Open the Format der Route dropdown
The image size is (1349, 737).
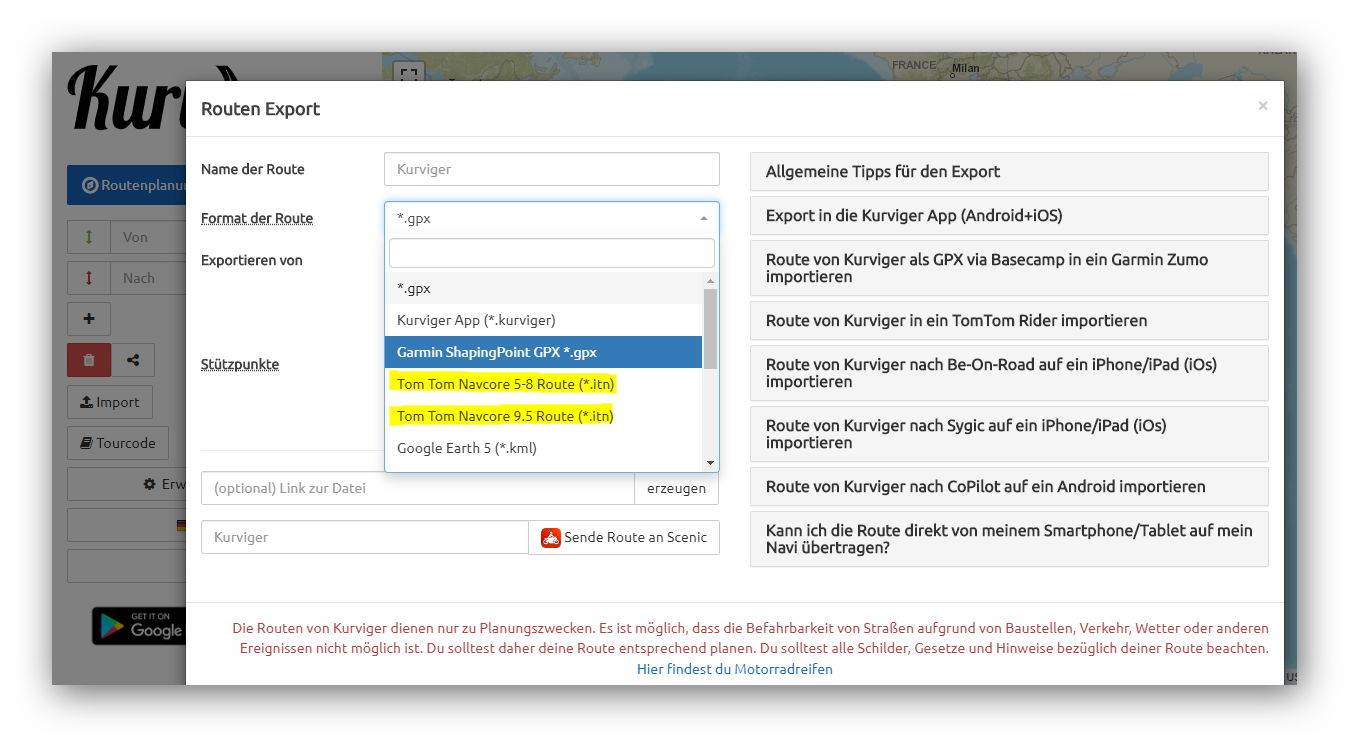(x=551, y=218)
